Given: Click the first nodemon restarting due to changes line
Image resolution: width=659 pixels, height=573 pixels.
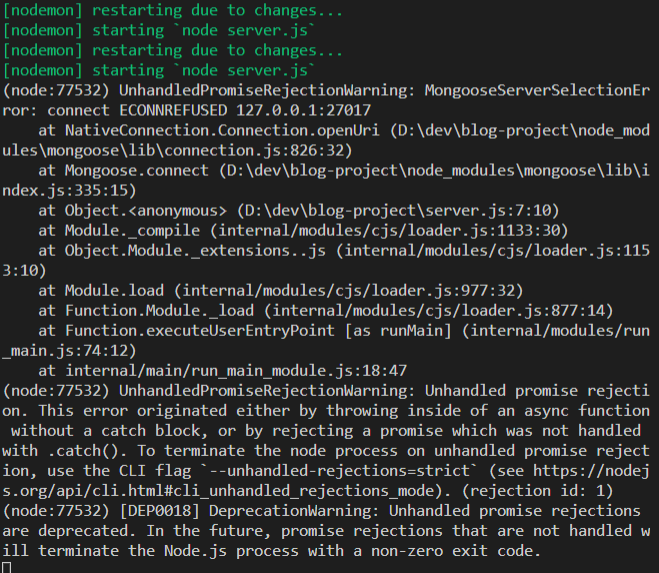Looking at the screenshot, I should click(x=173, y=10).
